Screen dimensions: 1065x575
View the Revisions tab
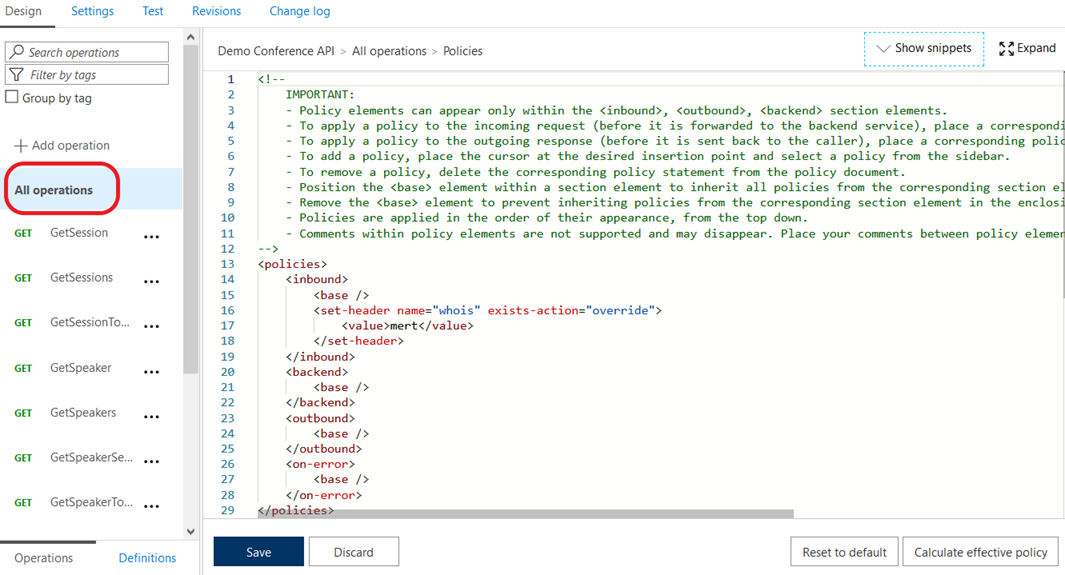point(216,12)
